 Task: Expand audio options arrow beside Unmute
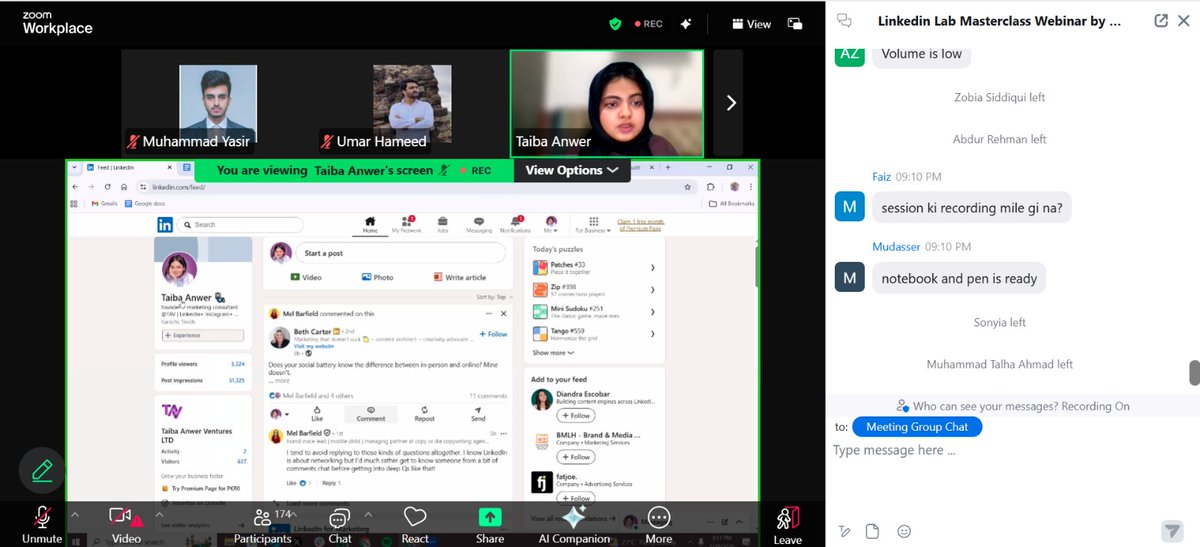(74, 515)
